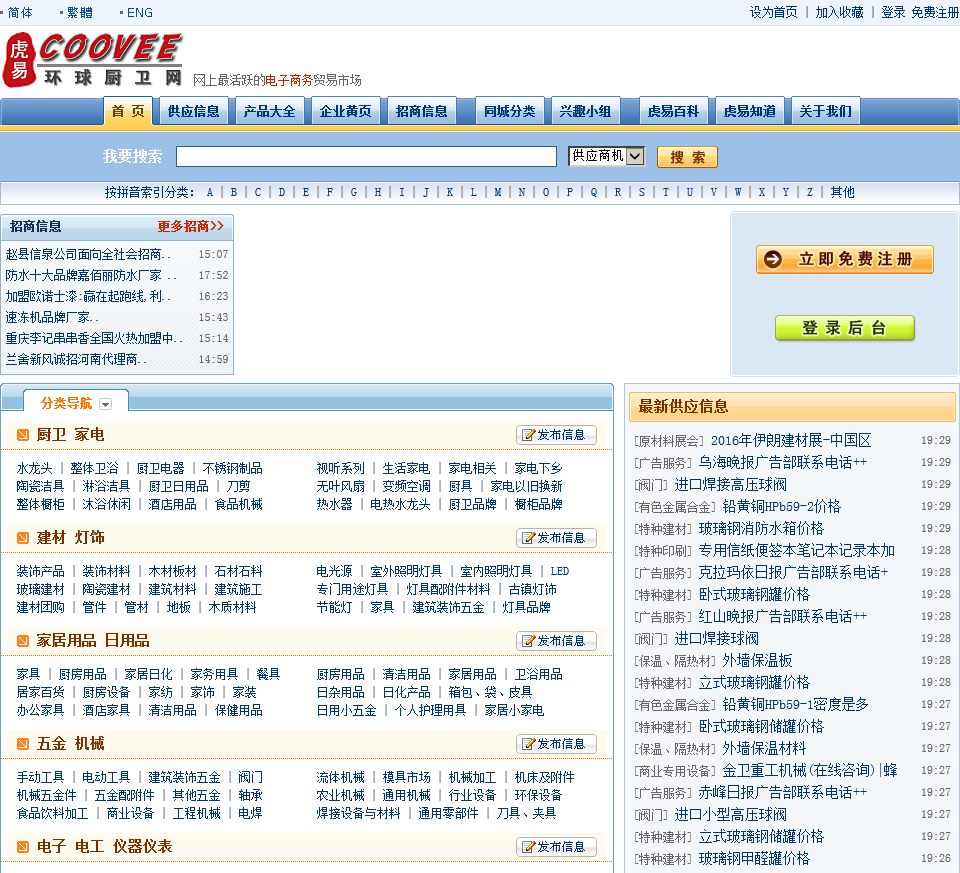Click the orange icon beside 厨卫 家电
Viewport: 960px width, 873px height.
tap(23, 435)
